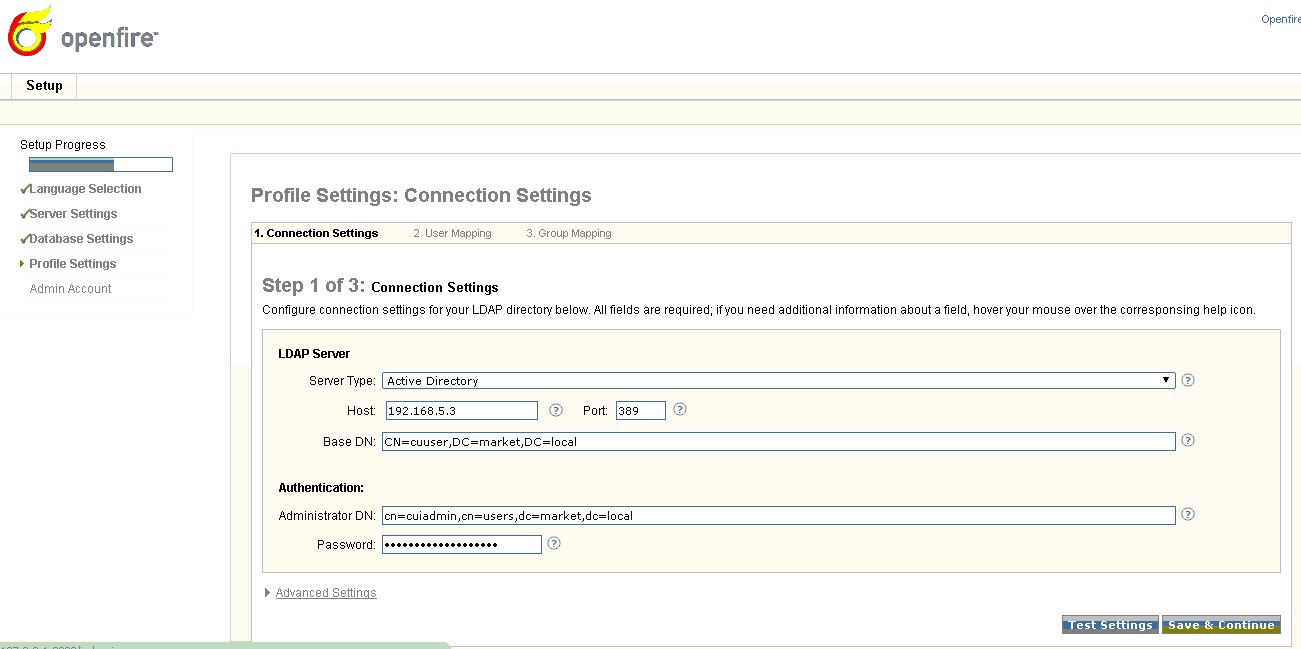Click the Setup Progress label
The width and height of the screenshot is (1301, 649).
[63, 145]
